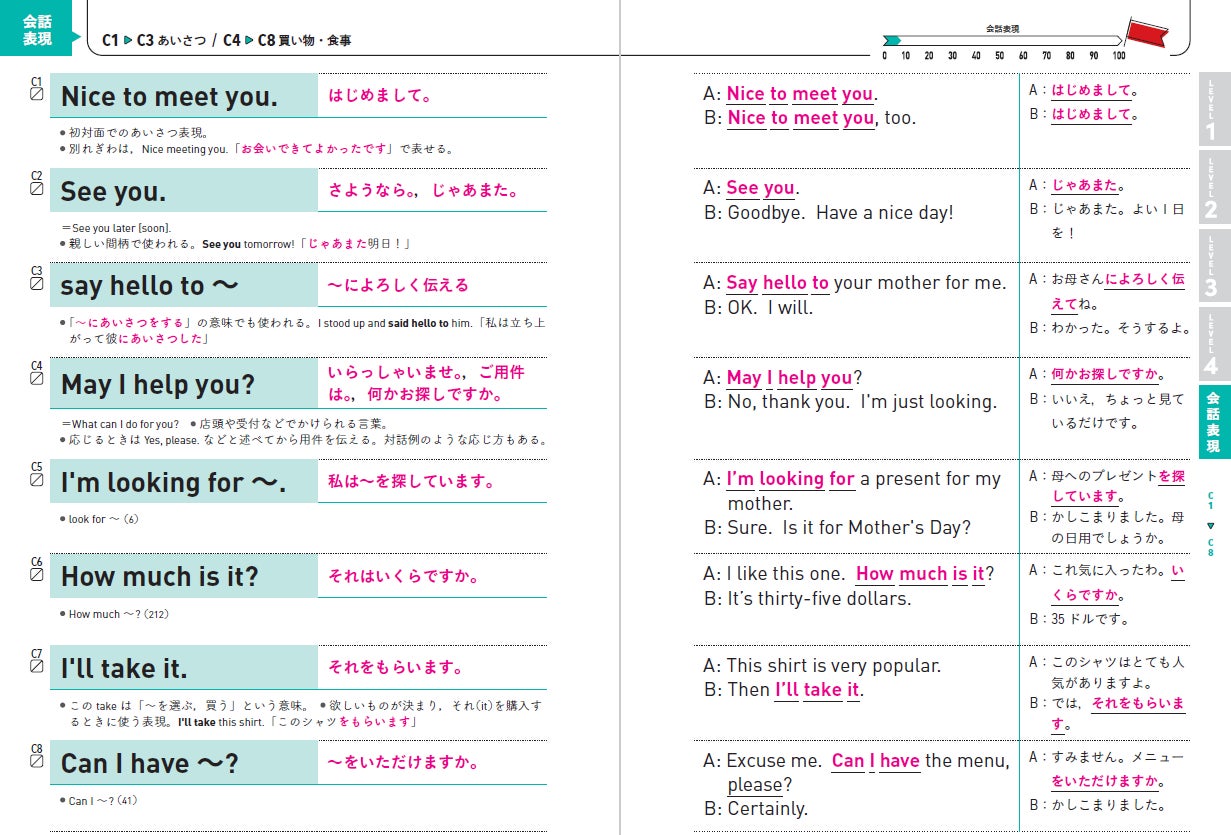
Task: Check the C7 box beside I'll take it.
Action: pyautogui.click(x=37, y=665)
